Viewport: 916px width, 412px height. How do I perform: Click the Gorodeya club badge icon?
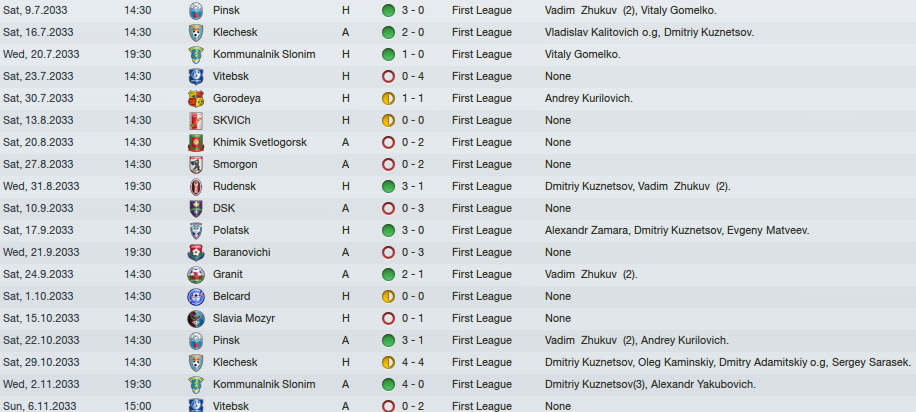(x=196, y=98)
